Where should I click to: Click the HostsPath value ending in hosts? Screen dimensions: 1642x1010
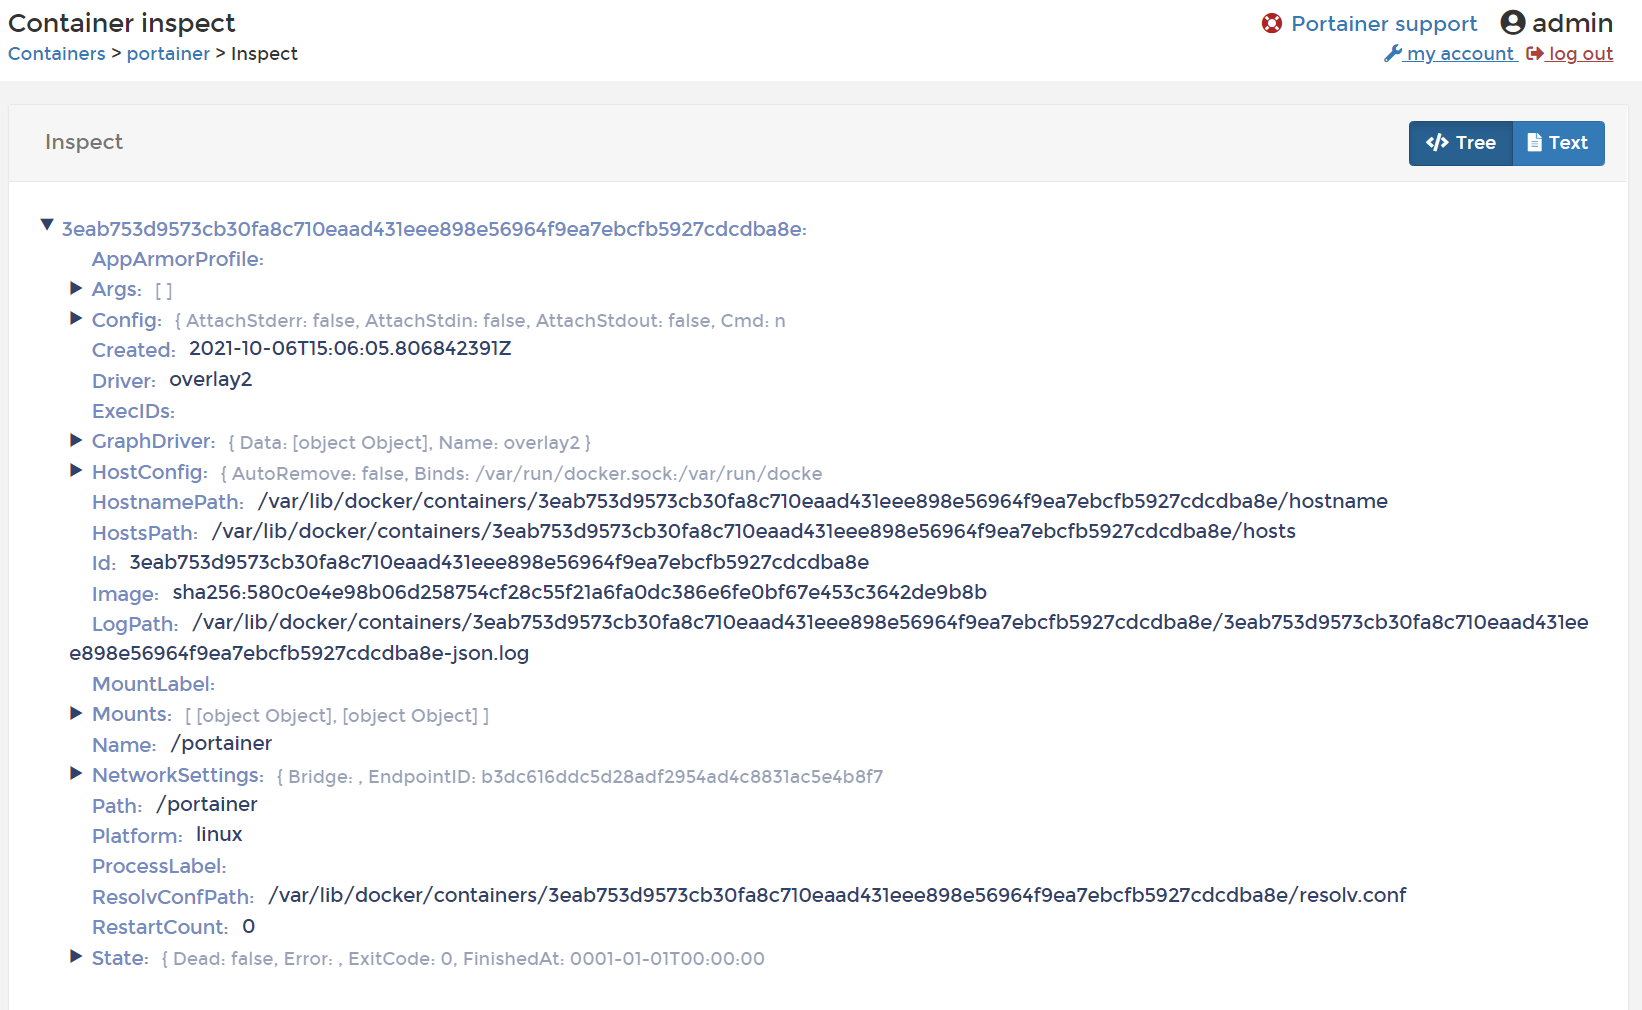(x=754, y=531)
